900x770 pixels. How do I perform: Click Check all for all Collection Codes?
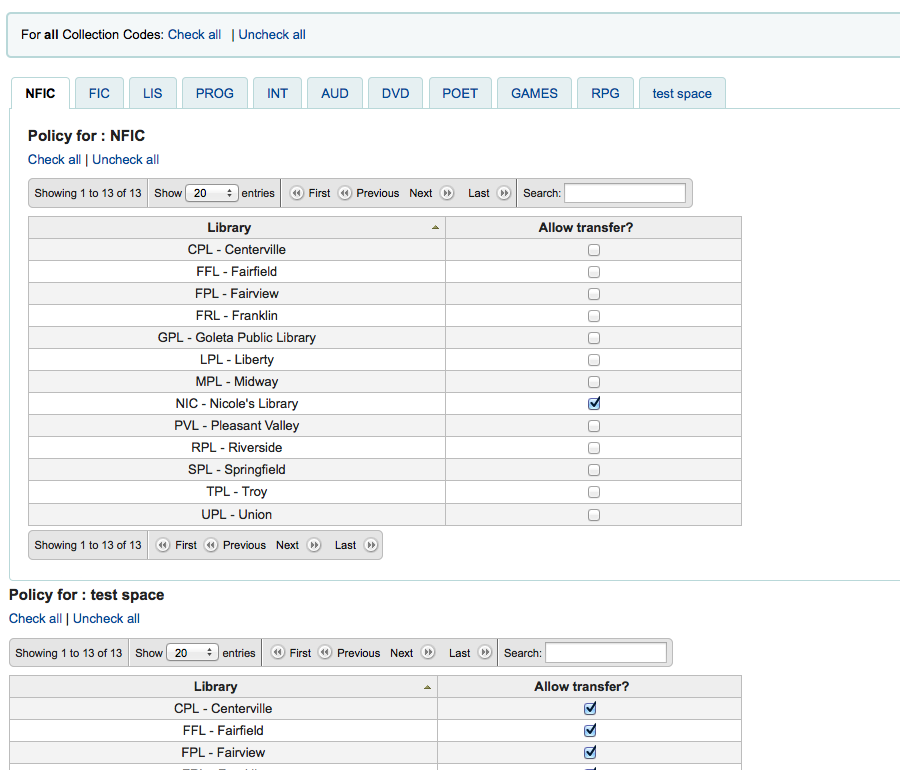[x=194, y=34]
